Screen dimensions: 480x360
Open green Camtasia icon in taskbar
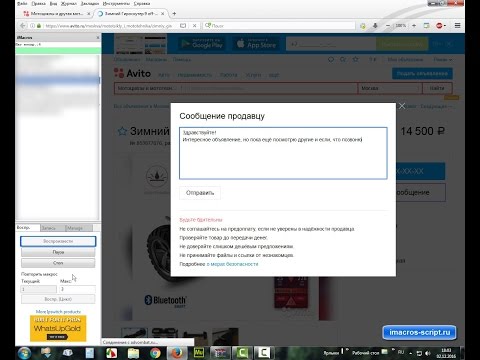242,353
